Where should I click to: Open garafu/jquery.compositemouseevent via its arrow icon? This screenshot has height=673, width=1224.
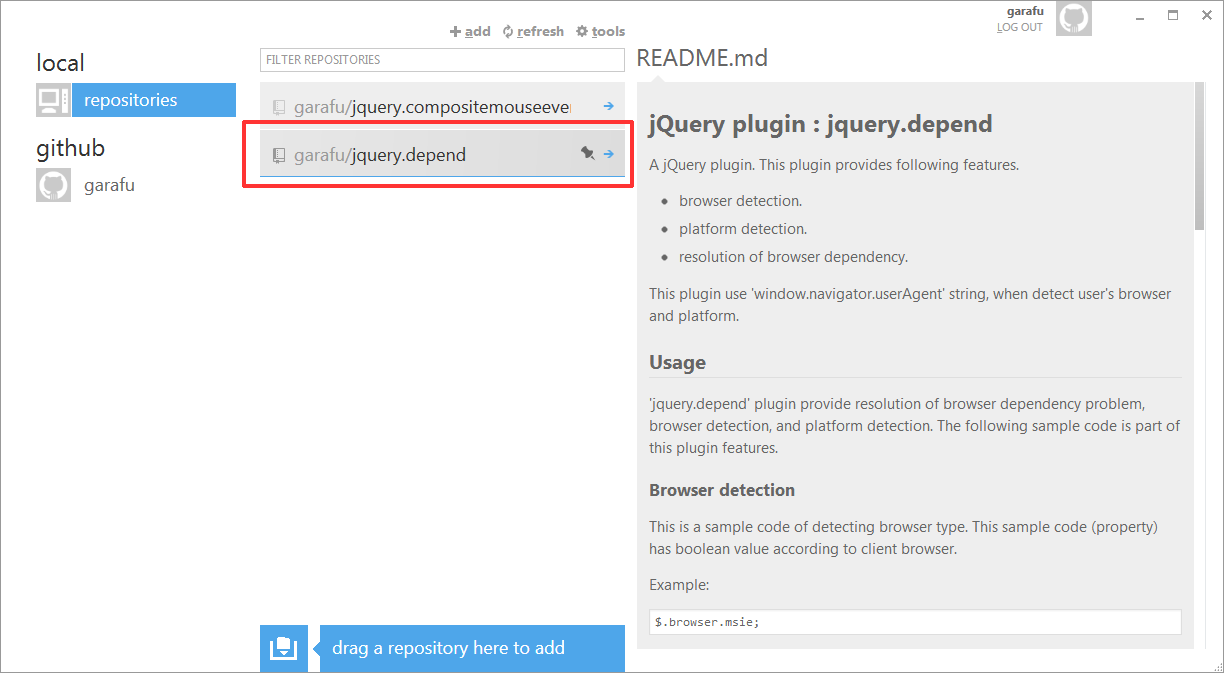(x=610, y=105)
